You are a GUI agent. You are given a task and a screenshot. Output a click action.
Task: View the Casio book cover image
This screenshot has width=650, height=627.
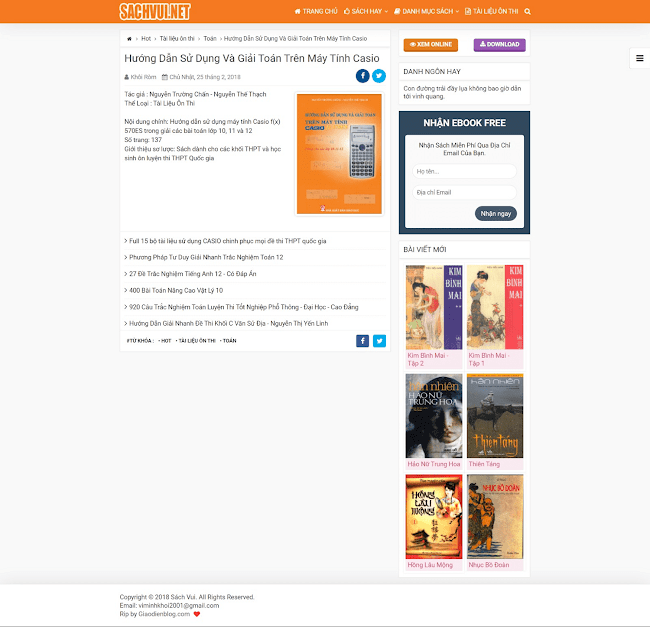[x=339, y=154]
